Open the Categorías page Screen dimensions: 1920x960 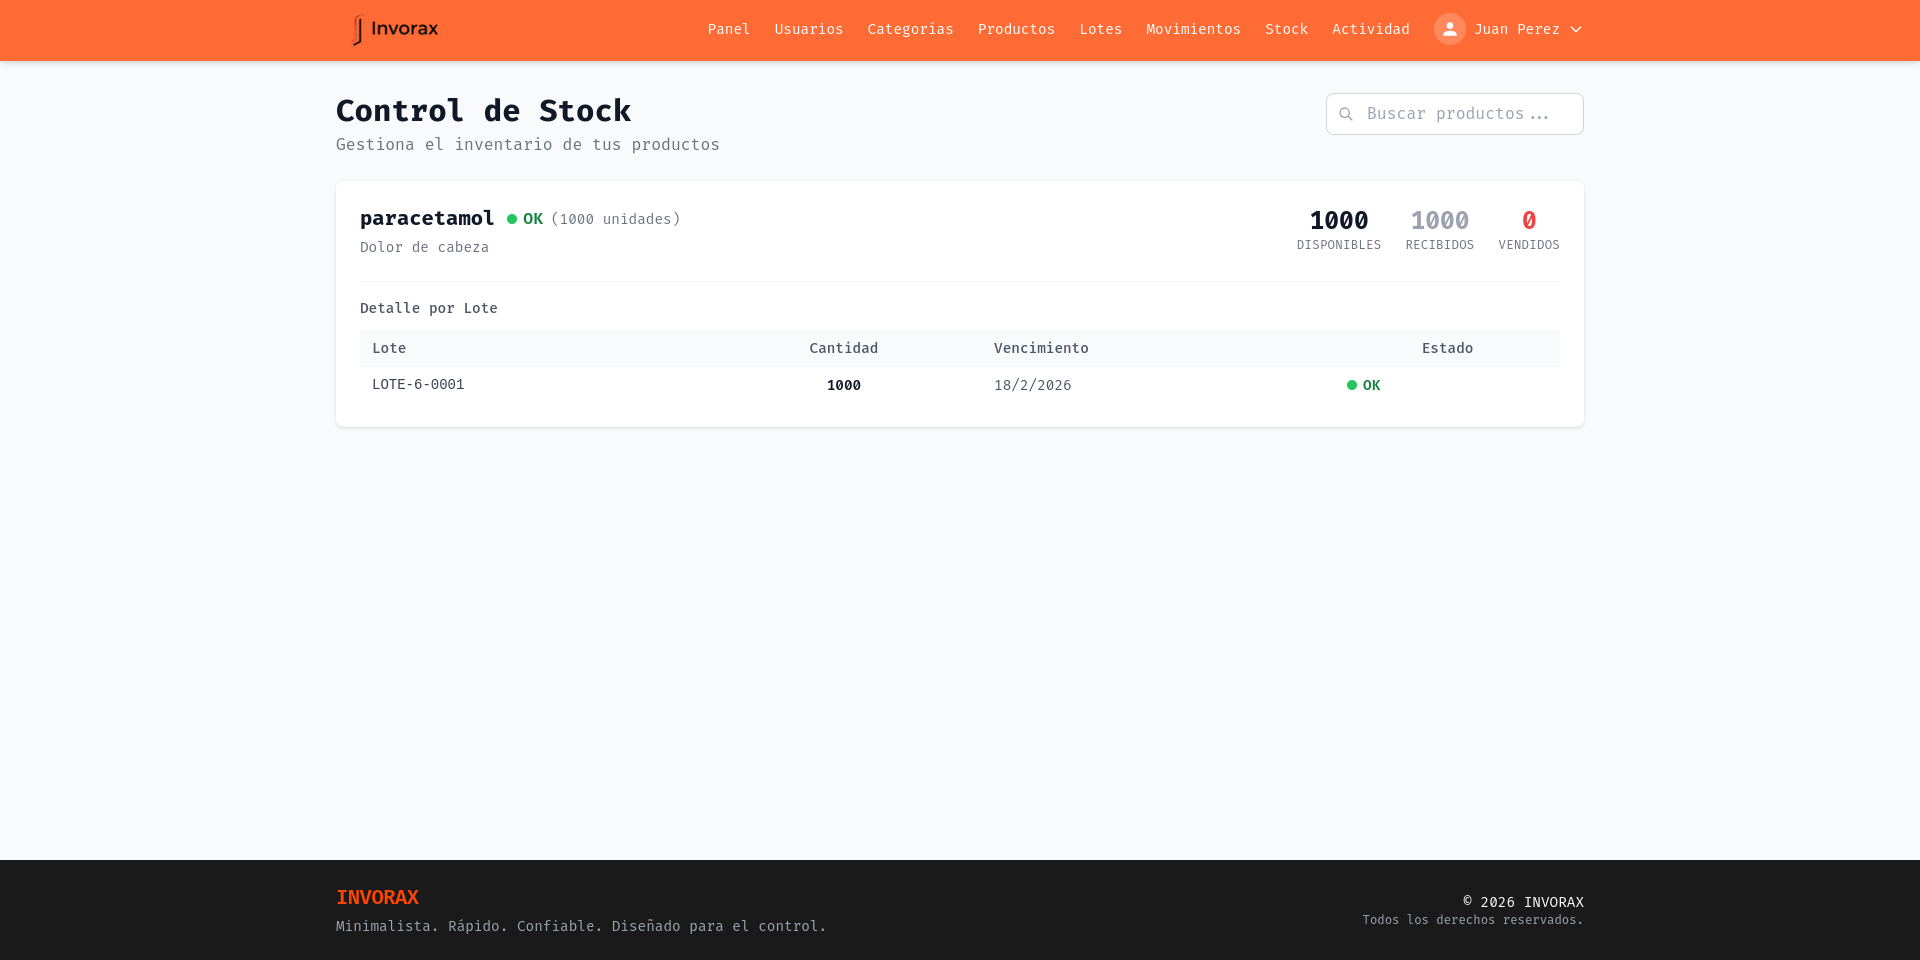coord(910,29)
